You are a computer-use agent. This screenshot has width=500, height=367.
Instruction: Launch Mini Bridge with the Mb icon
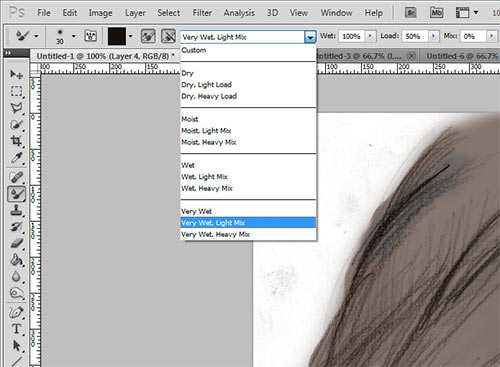tap(436, 13)
